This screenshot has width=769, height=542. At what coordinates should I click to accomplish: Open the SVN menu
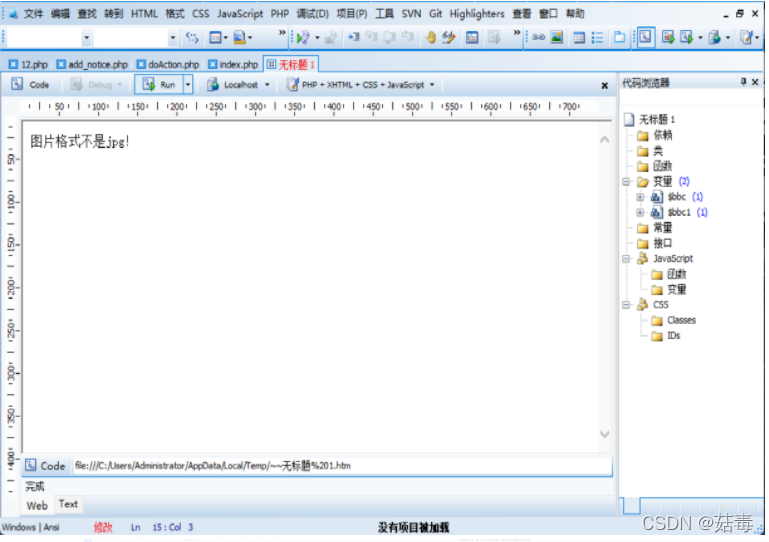click(411, 14)
